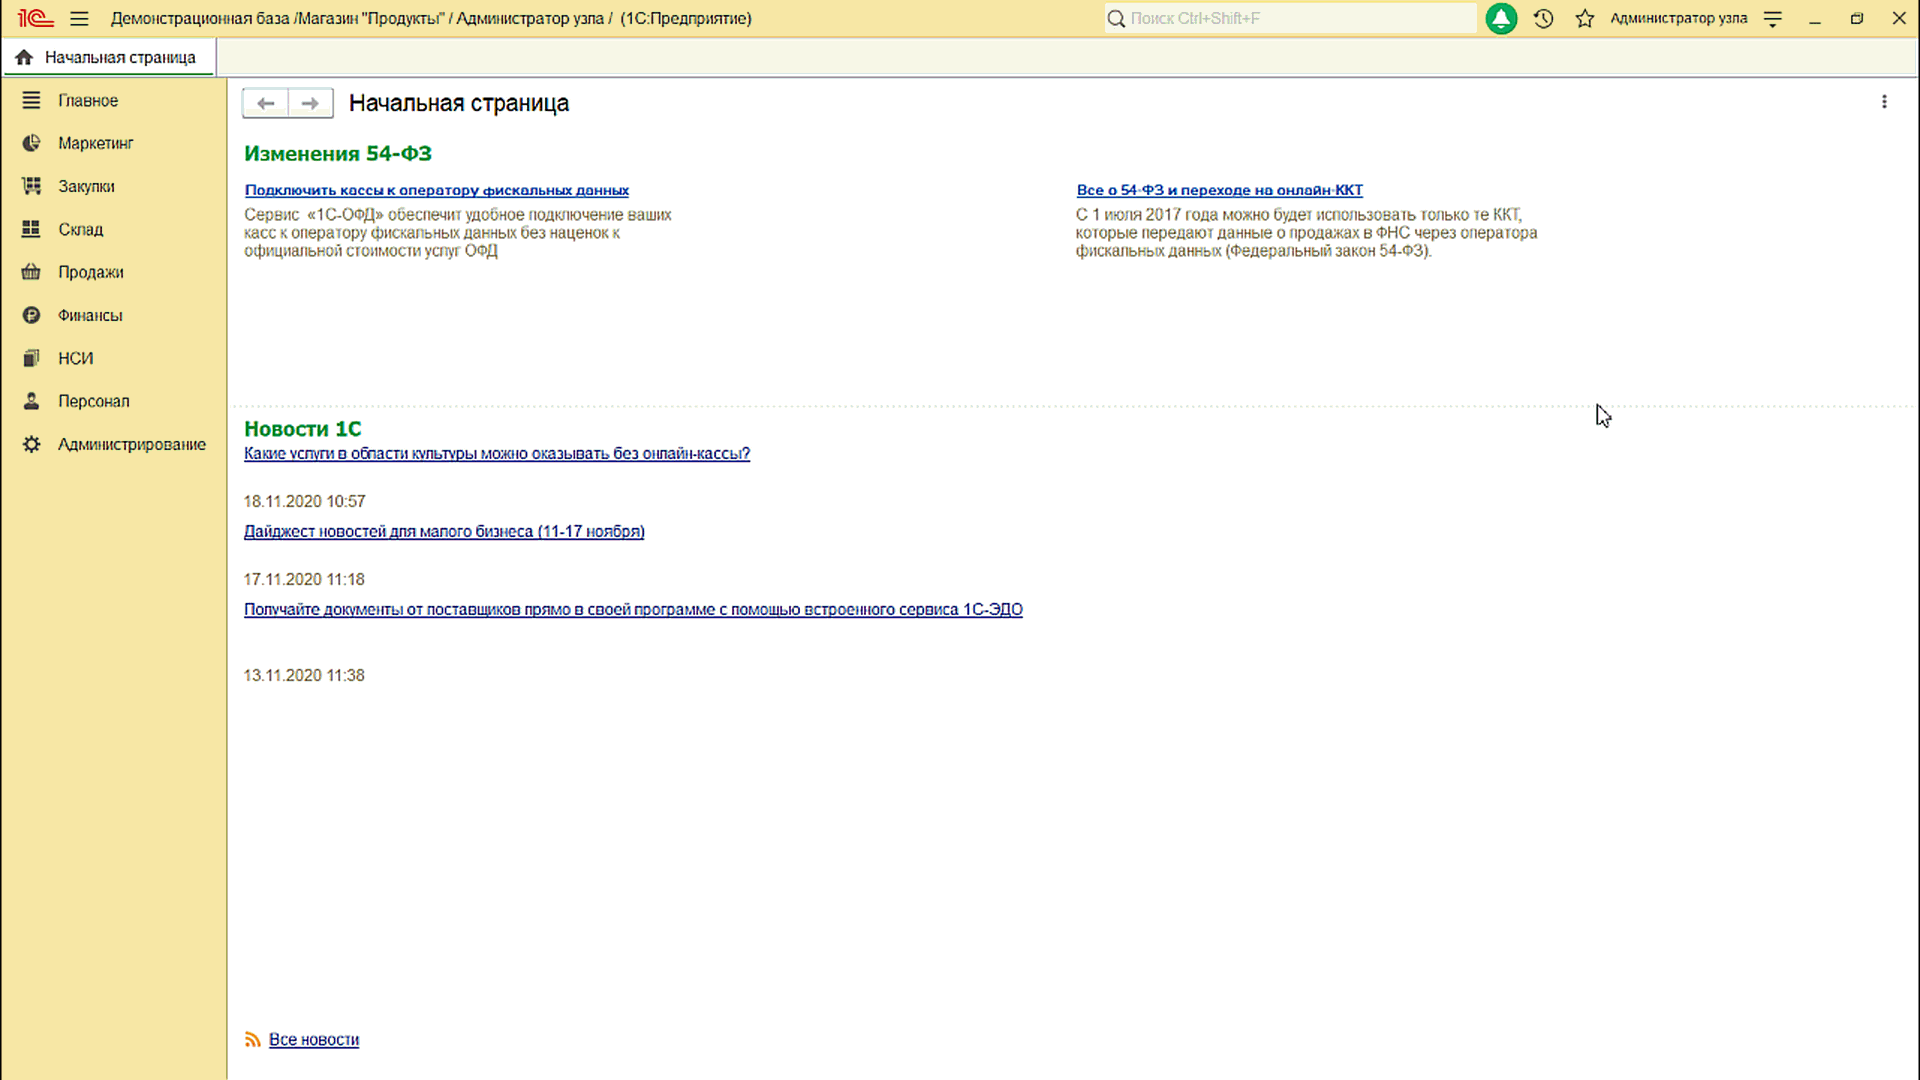Open the Маркетинг section
1920x1080 pixels.
click(x=95, y=143)
